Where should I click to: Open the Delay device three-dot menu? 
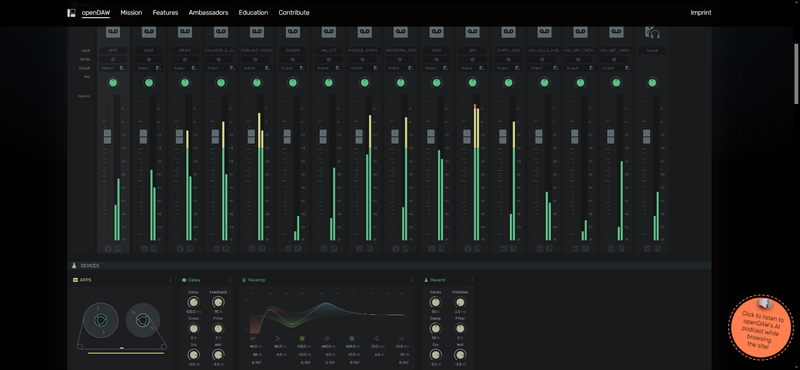(230, 280)
